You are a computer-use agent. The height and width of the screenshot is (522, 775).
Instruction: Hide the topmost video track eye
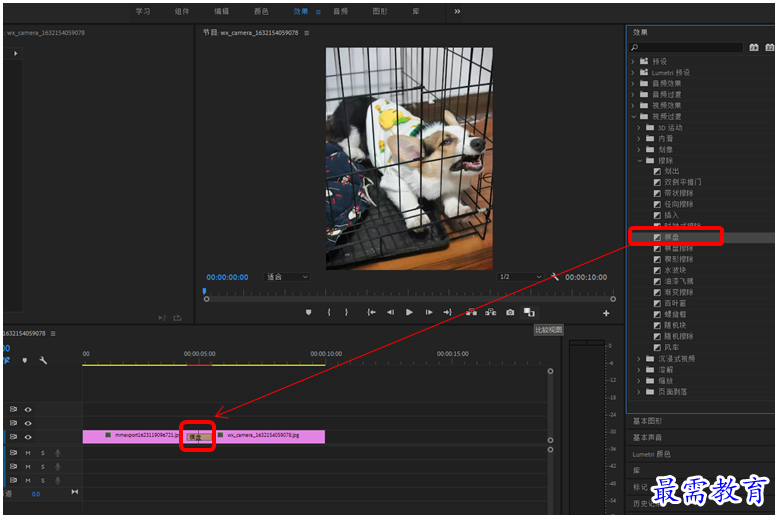[28, 409]
